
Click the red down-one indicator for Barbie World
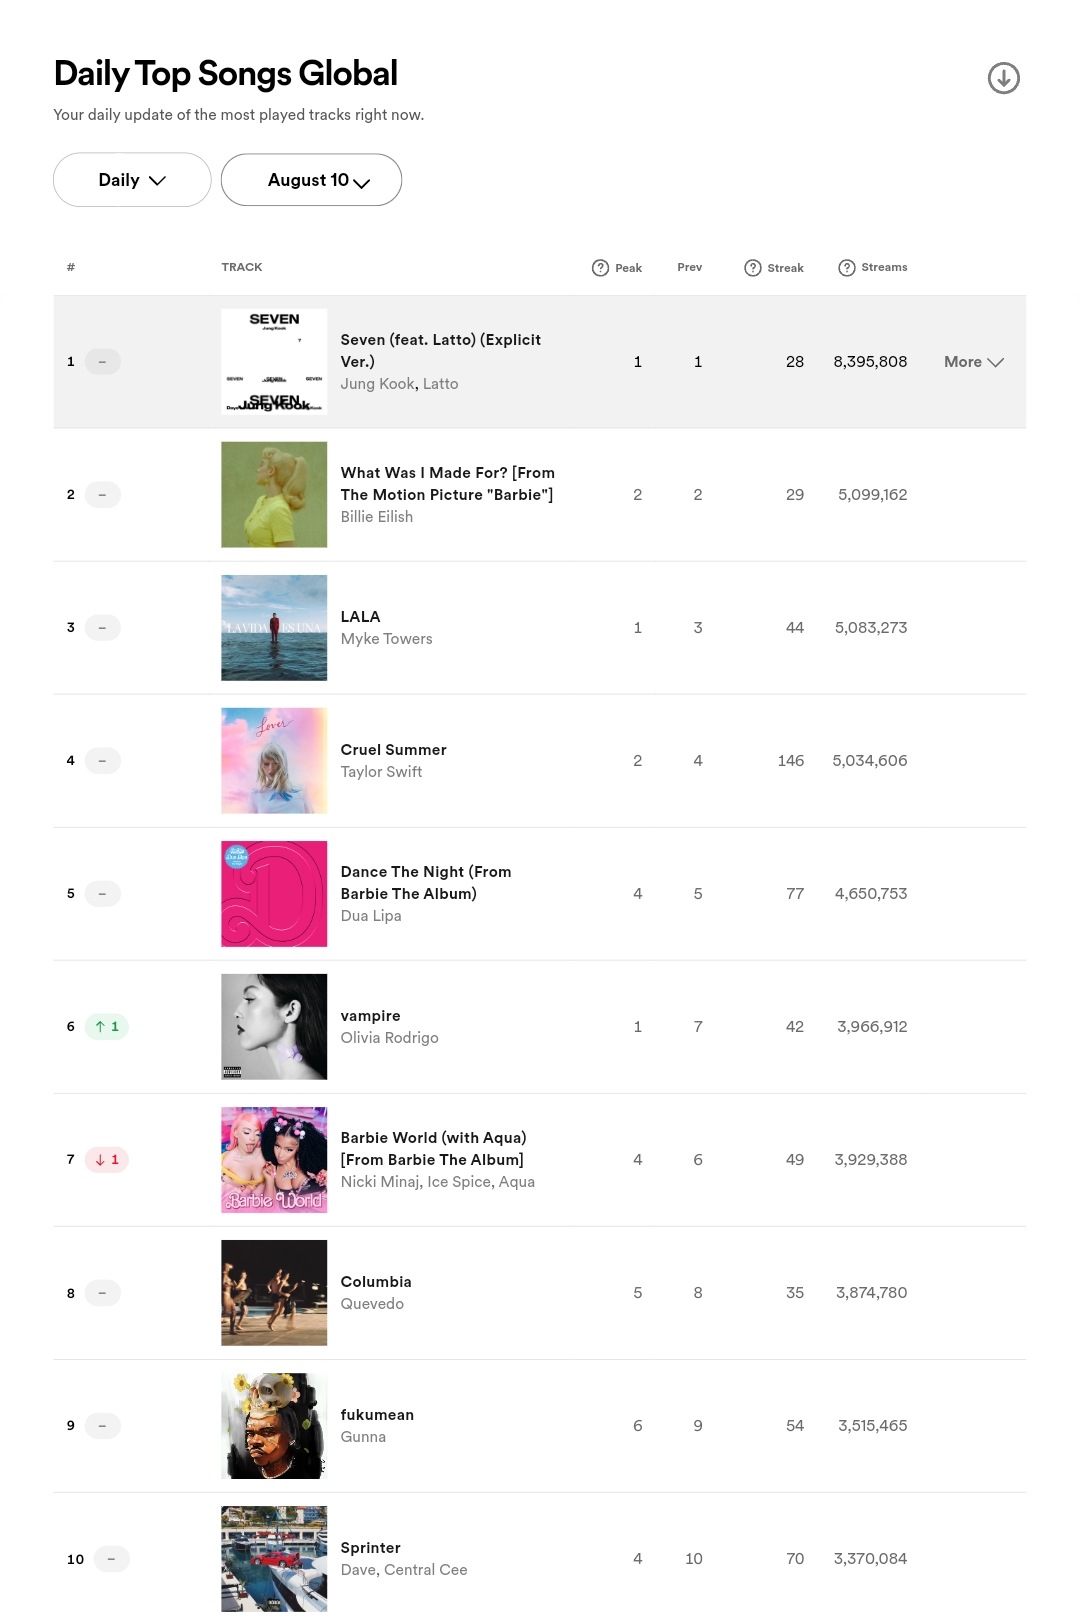point(107,1159)
